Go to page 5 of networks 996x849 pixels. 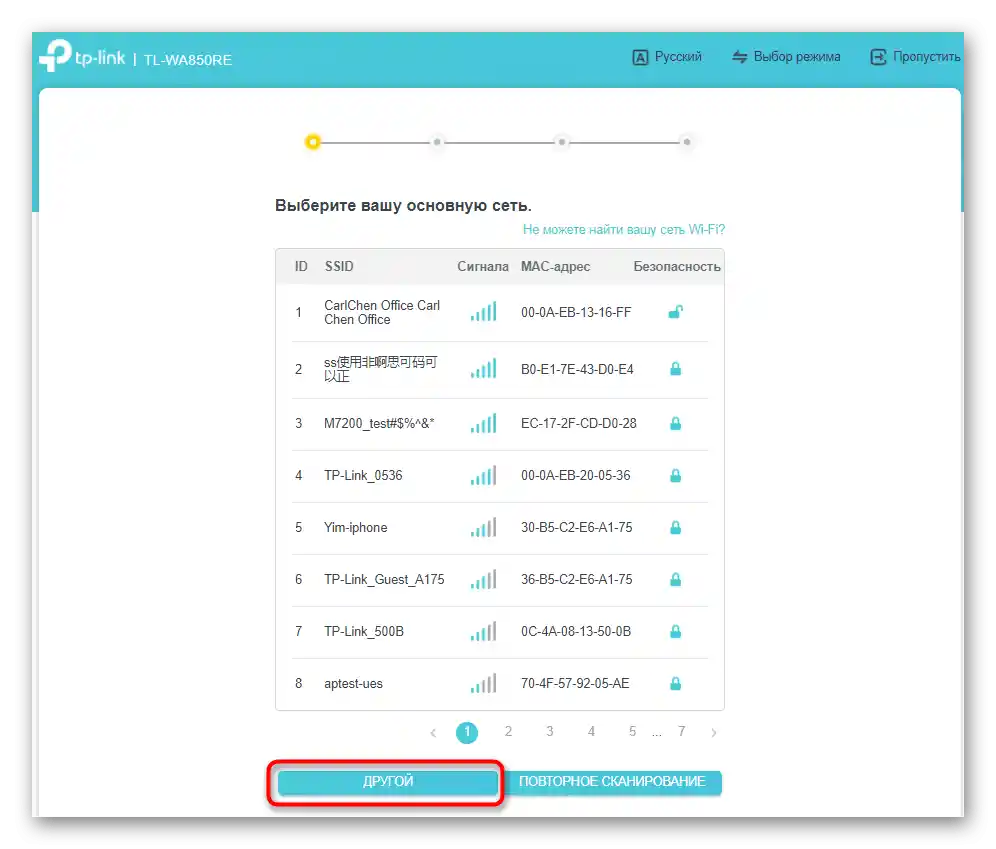pyautogui.click(x=633, y=732)
